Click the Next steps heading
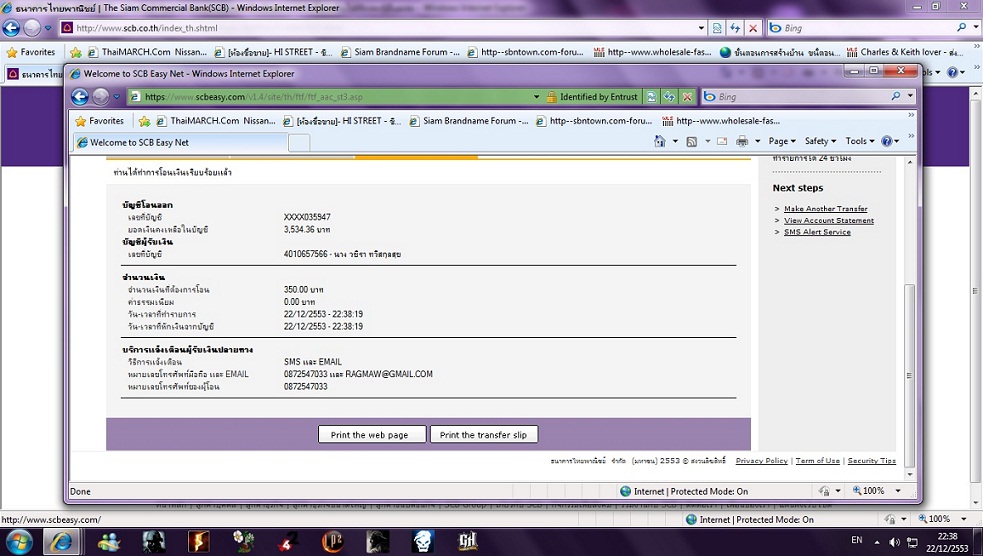 pyautogui.click(x=797, y=188)
